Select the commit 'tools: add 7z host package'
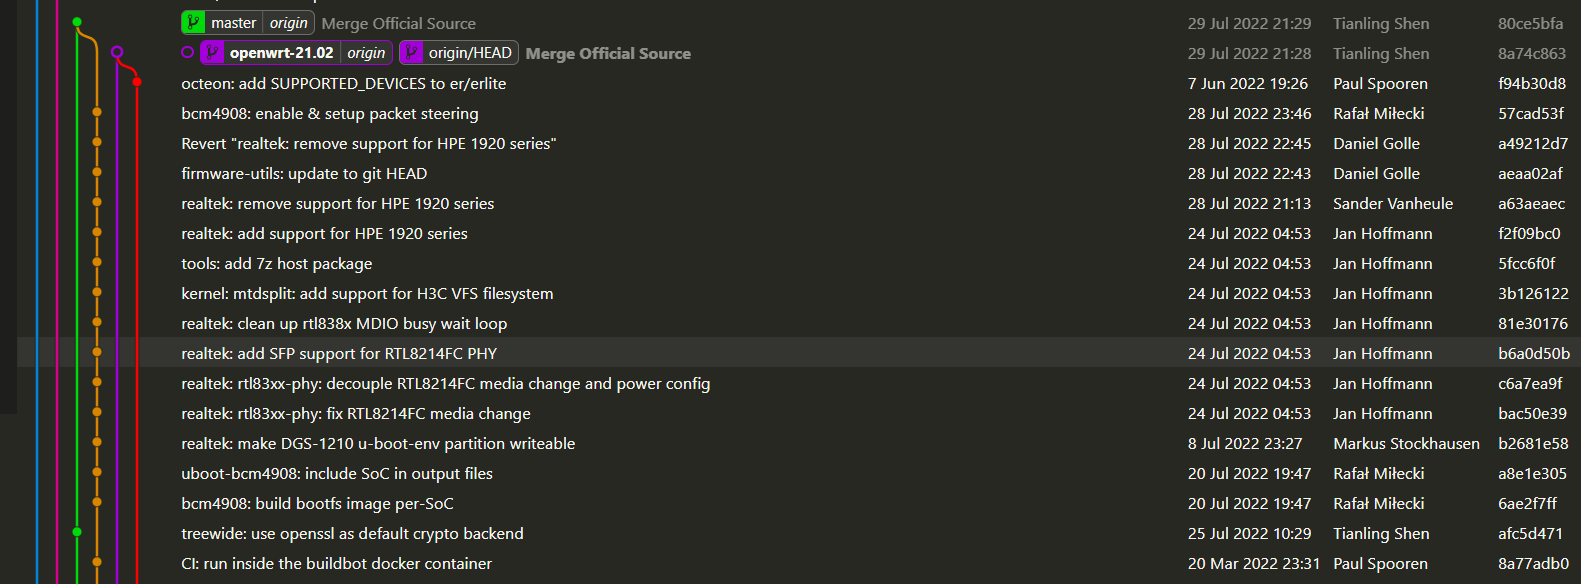Screen dimensions: 1581x584 276,263
